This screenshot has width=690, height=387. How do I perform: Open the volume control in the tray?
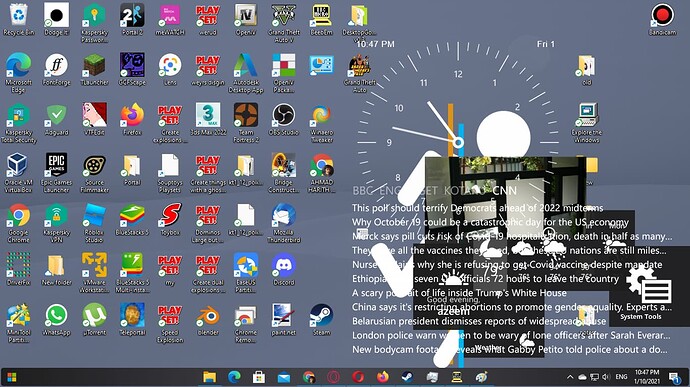pyautogui.click(x=606, y=377)
